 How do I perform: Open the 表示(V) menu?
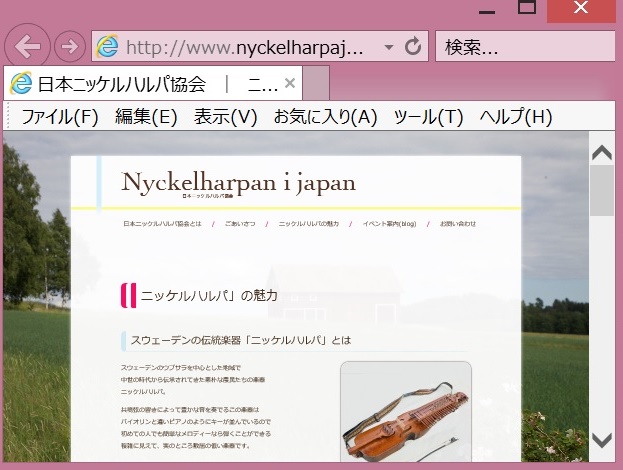[225, 116]
